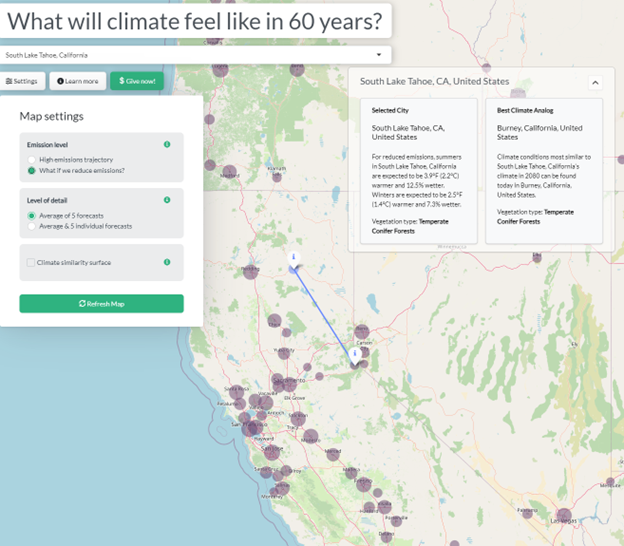Screen dimensions: 624x546
Task: Collapse the South Lake Tahoe info panel
Action: [595, 83]
